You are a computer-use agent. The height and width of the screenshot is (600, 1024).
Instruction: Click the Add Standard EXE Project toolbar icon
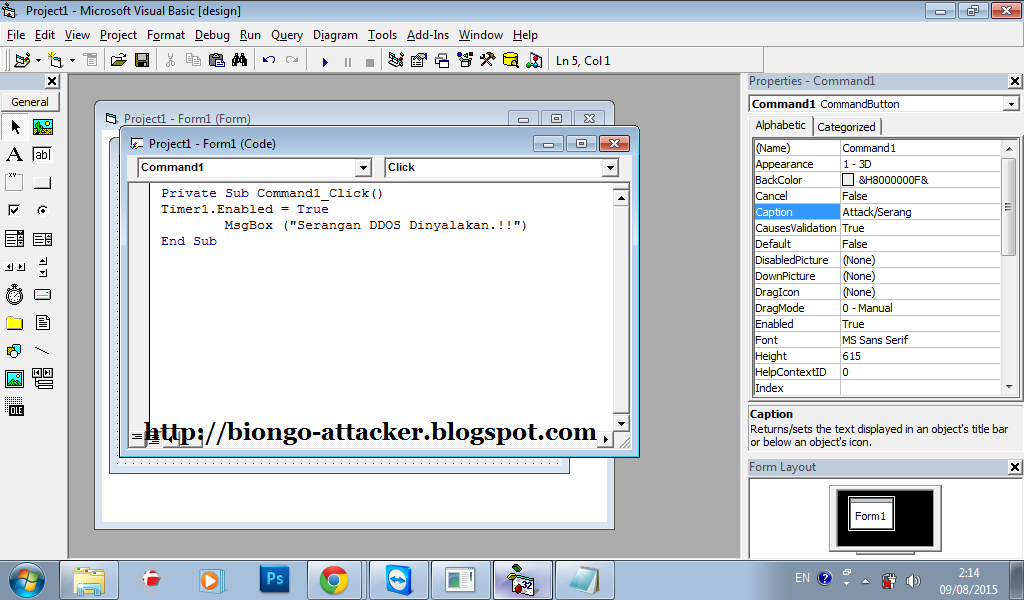click(x=22, y=61)
